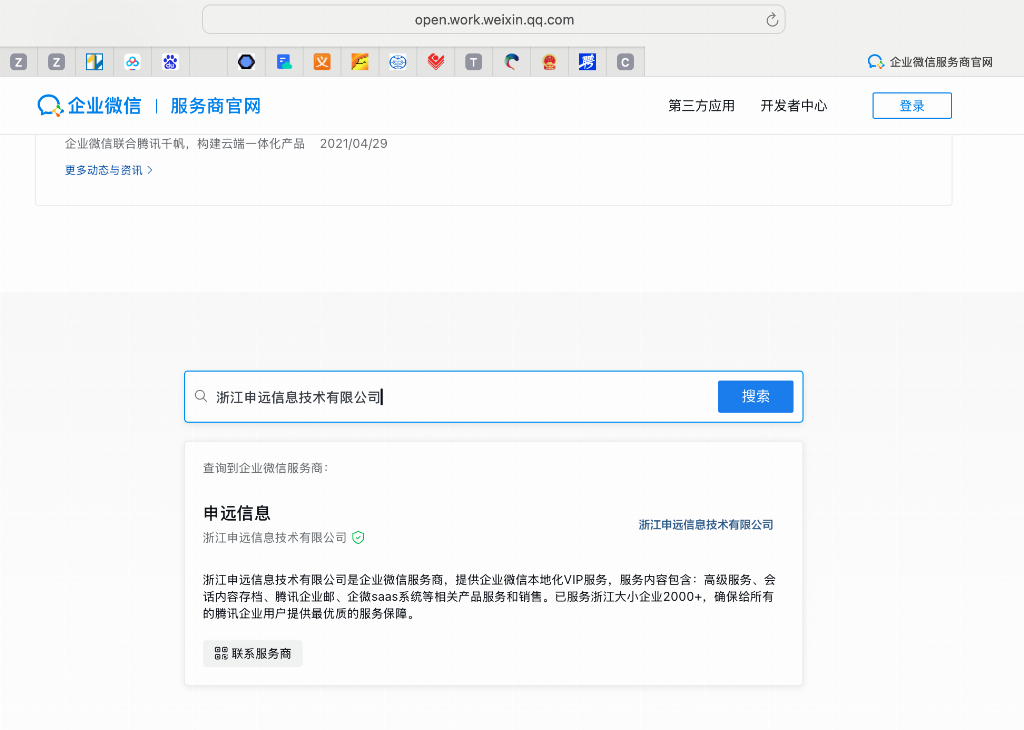Click the magnifier icon in the search box
Viewport: 1024px width, 730px height.
point(201,396)
